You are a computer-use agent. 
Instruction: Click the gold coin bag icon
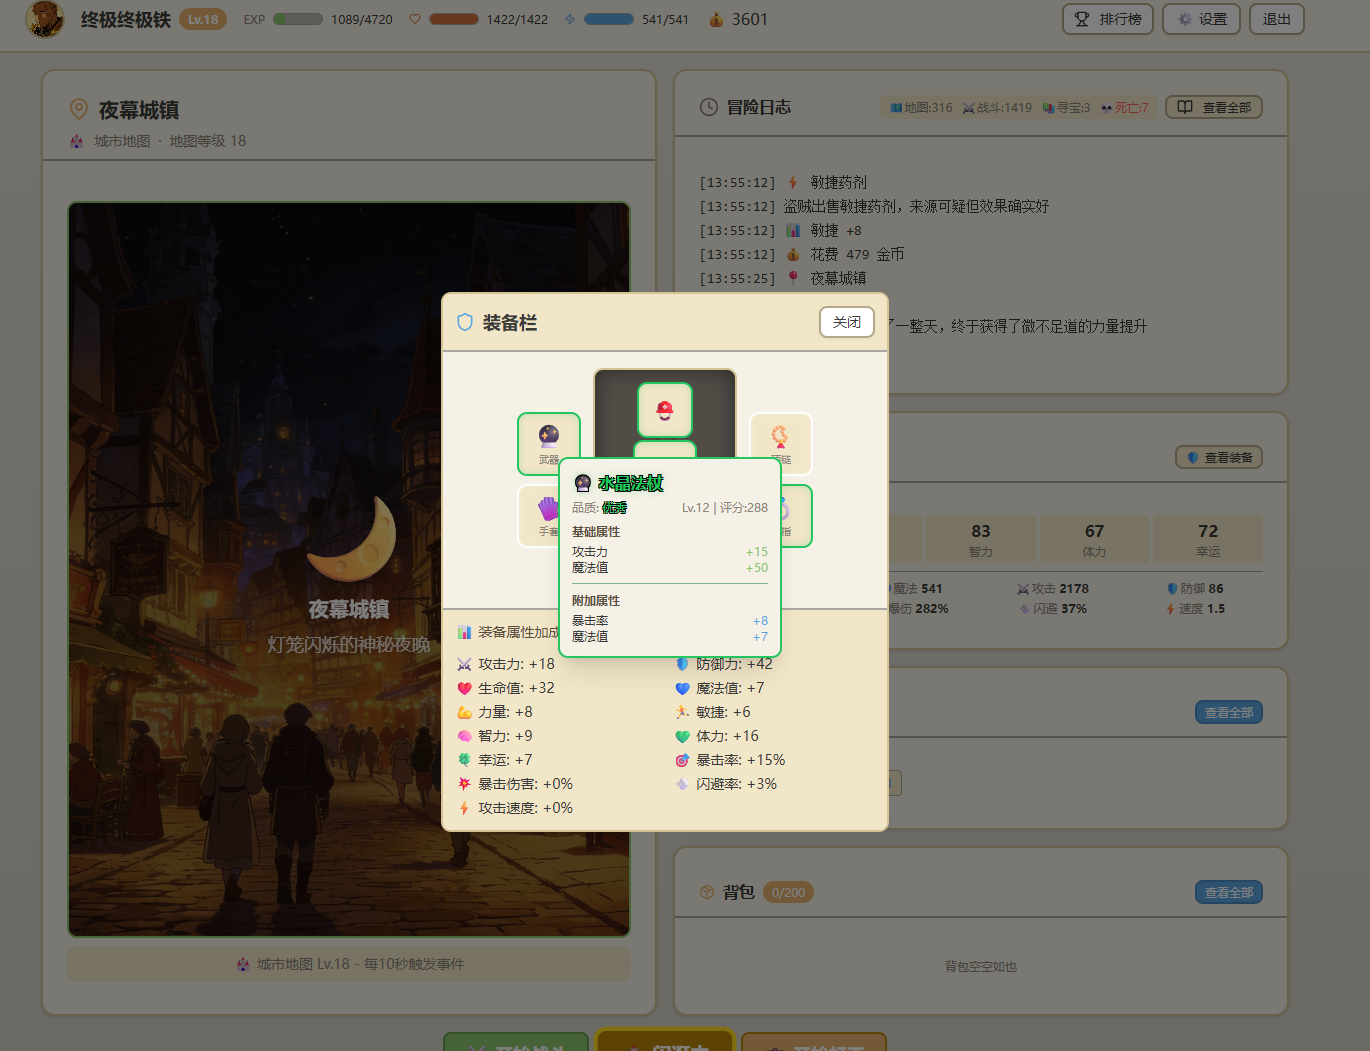point(716,20)
